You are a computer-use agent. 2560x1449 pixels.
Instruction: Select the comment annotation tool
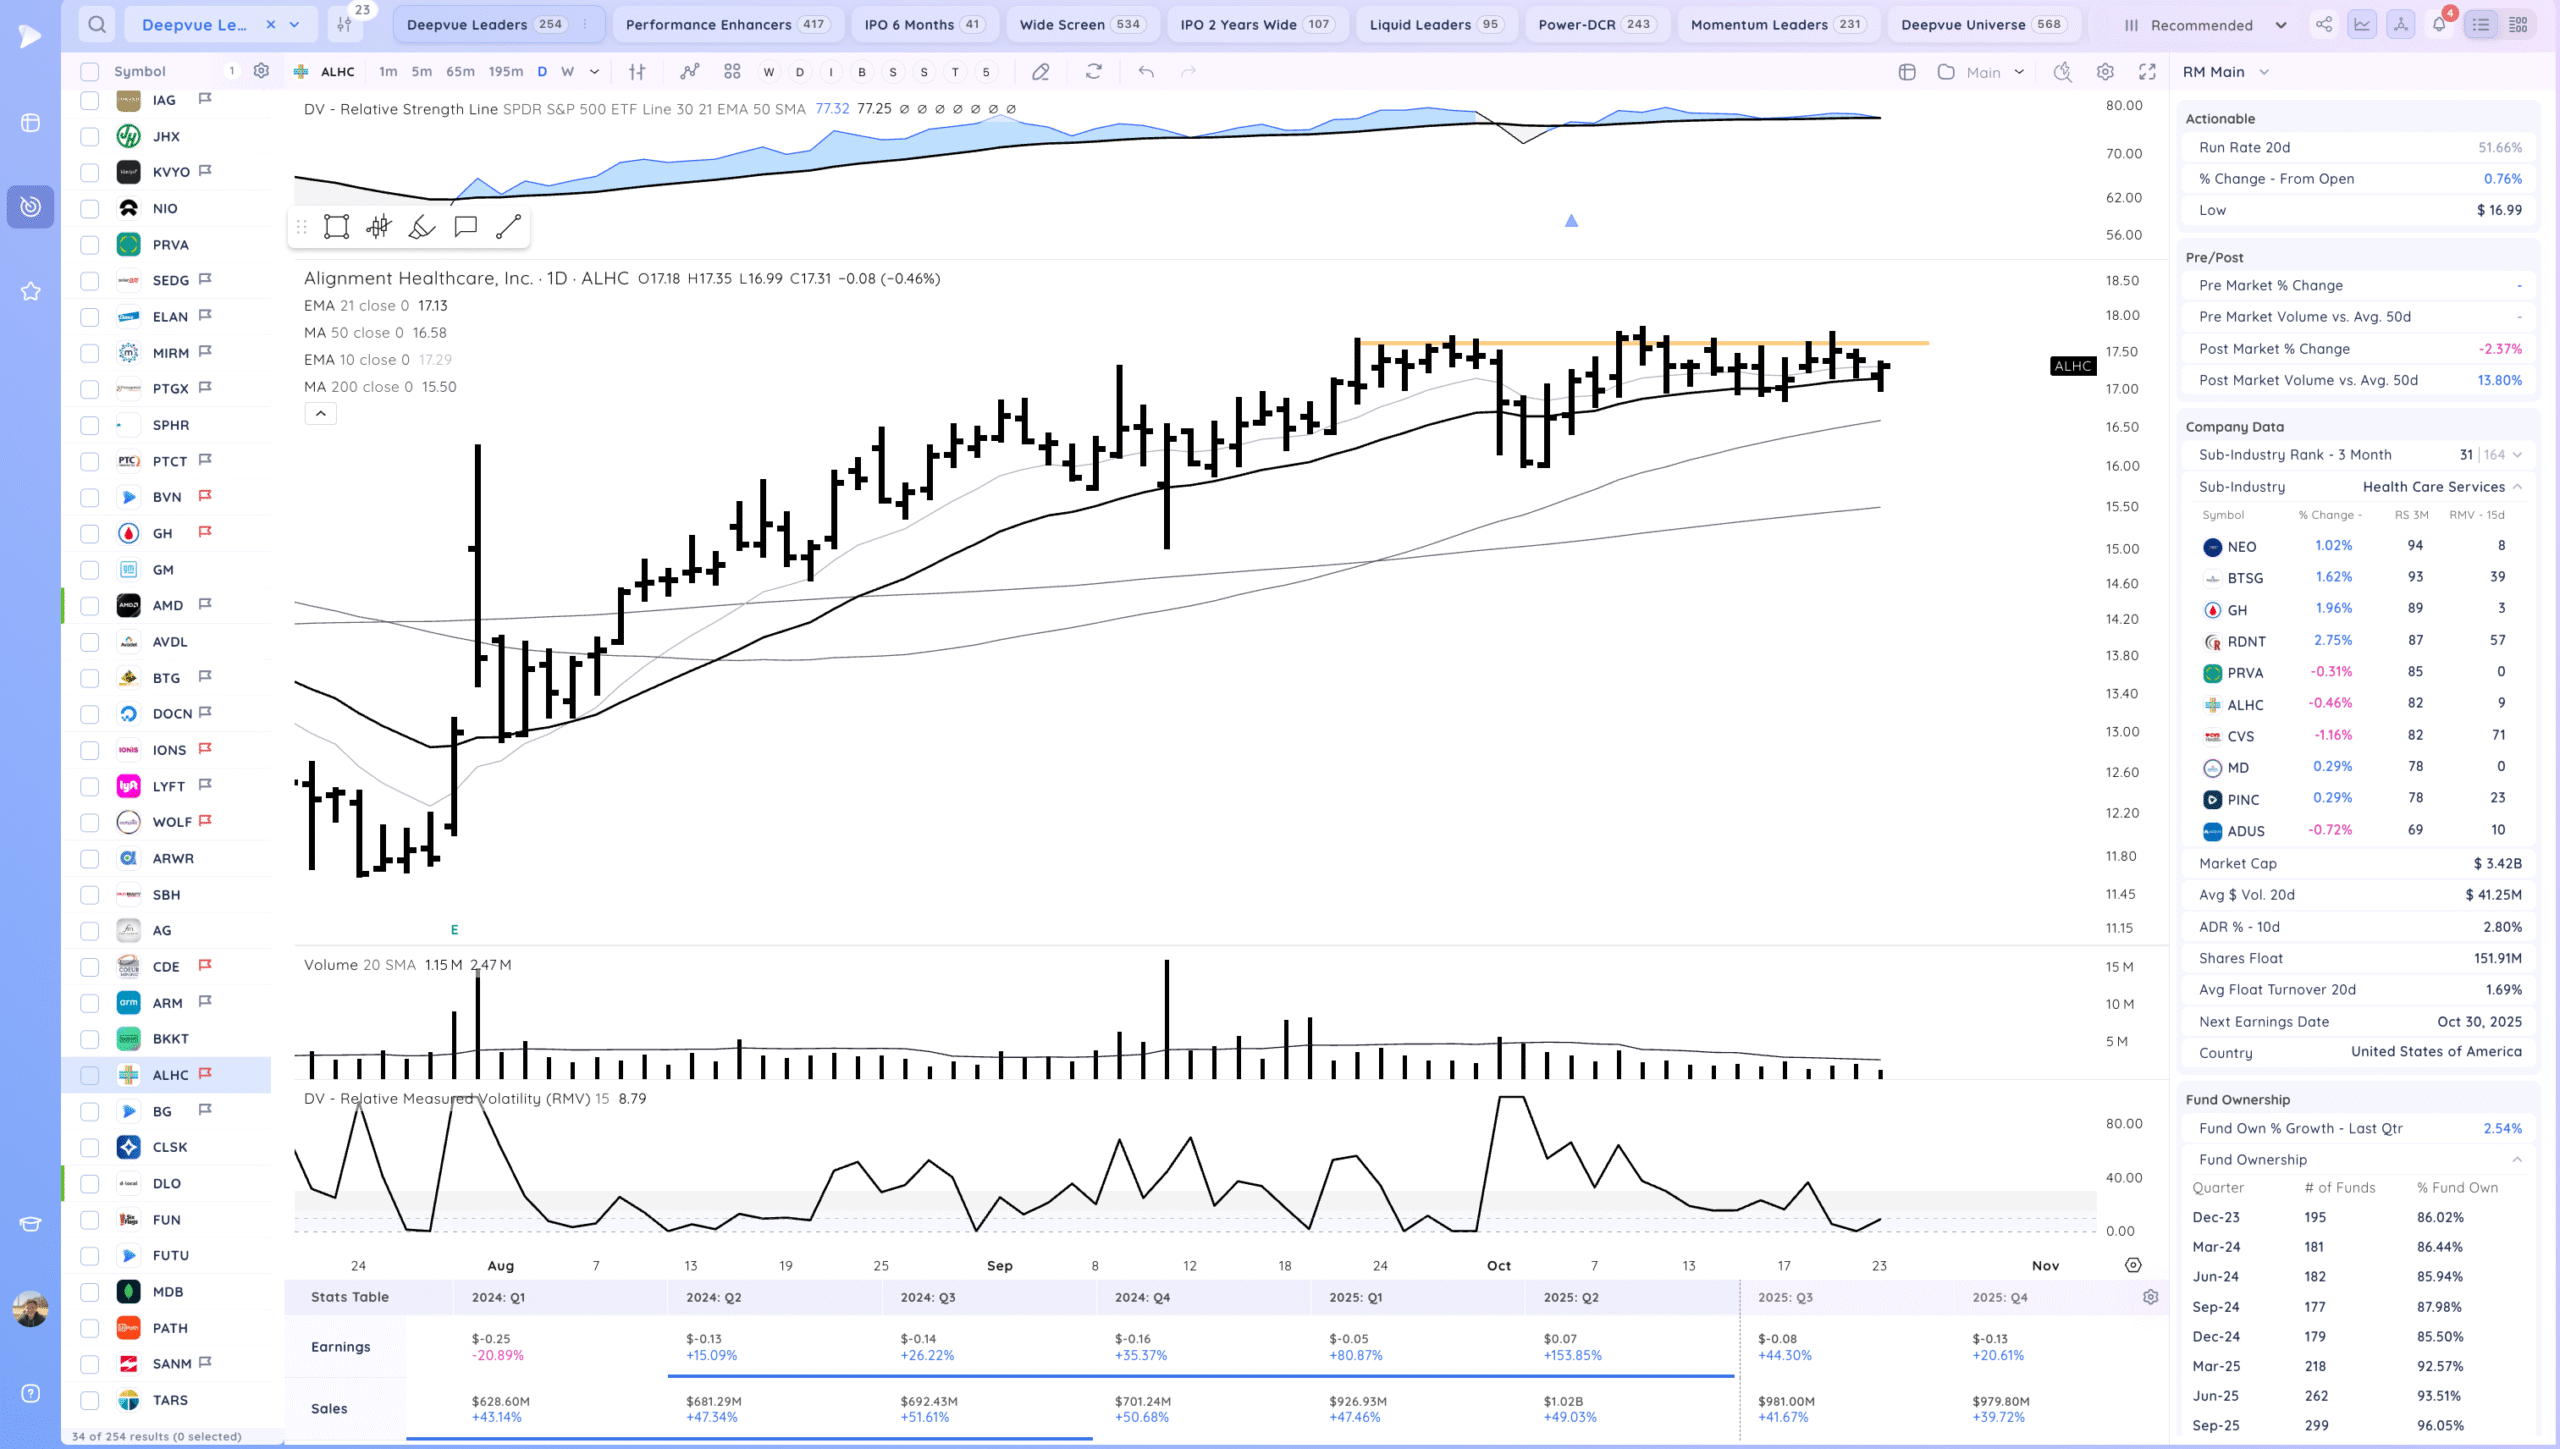[x=465, y=227]
